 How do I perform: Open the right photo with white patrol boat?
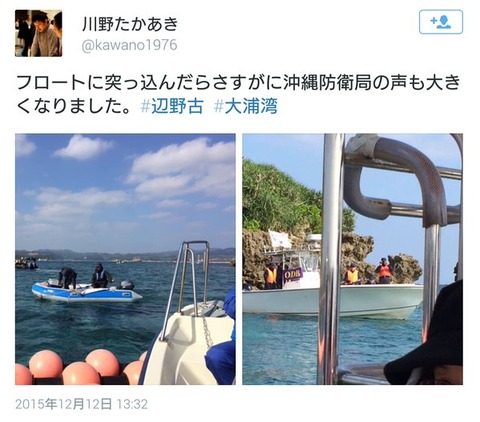coord(352,259)
